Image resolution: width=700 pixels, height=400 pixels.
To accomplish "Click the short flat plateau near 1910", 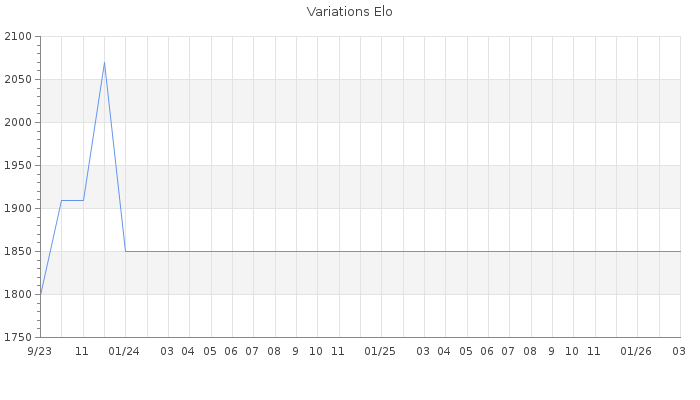I will [x=72, y=200].
